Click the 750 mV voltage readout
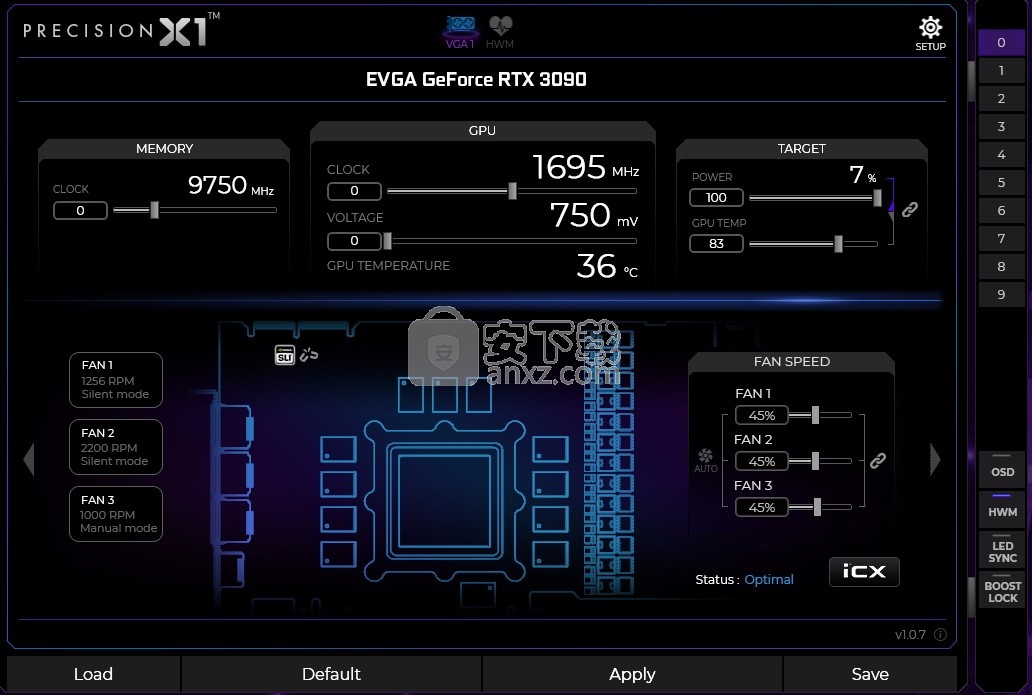Screen dimensions: 1032x695 coord(593,215)
